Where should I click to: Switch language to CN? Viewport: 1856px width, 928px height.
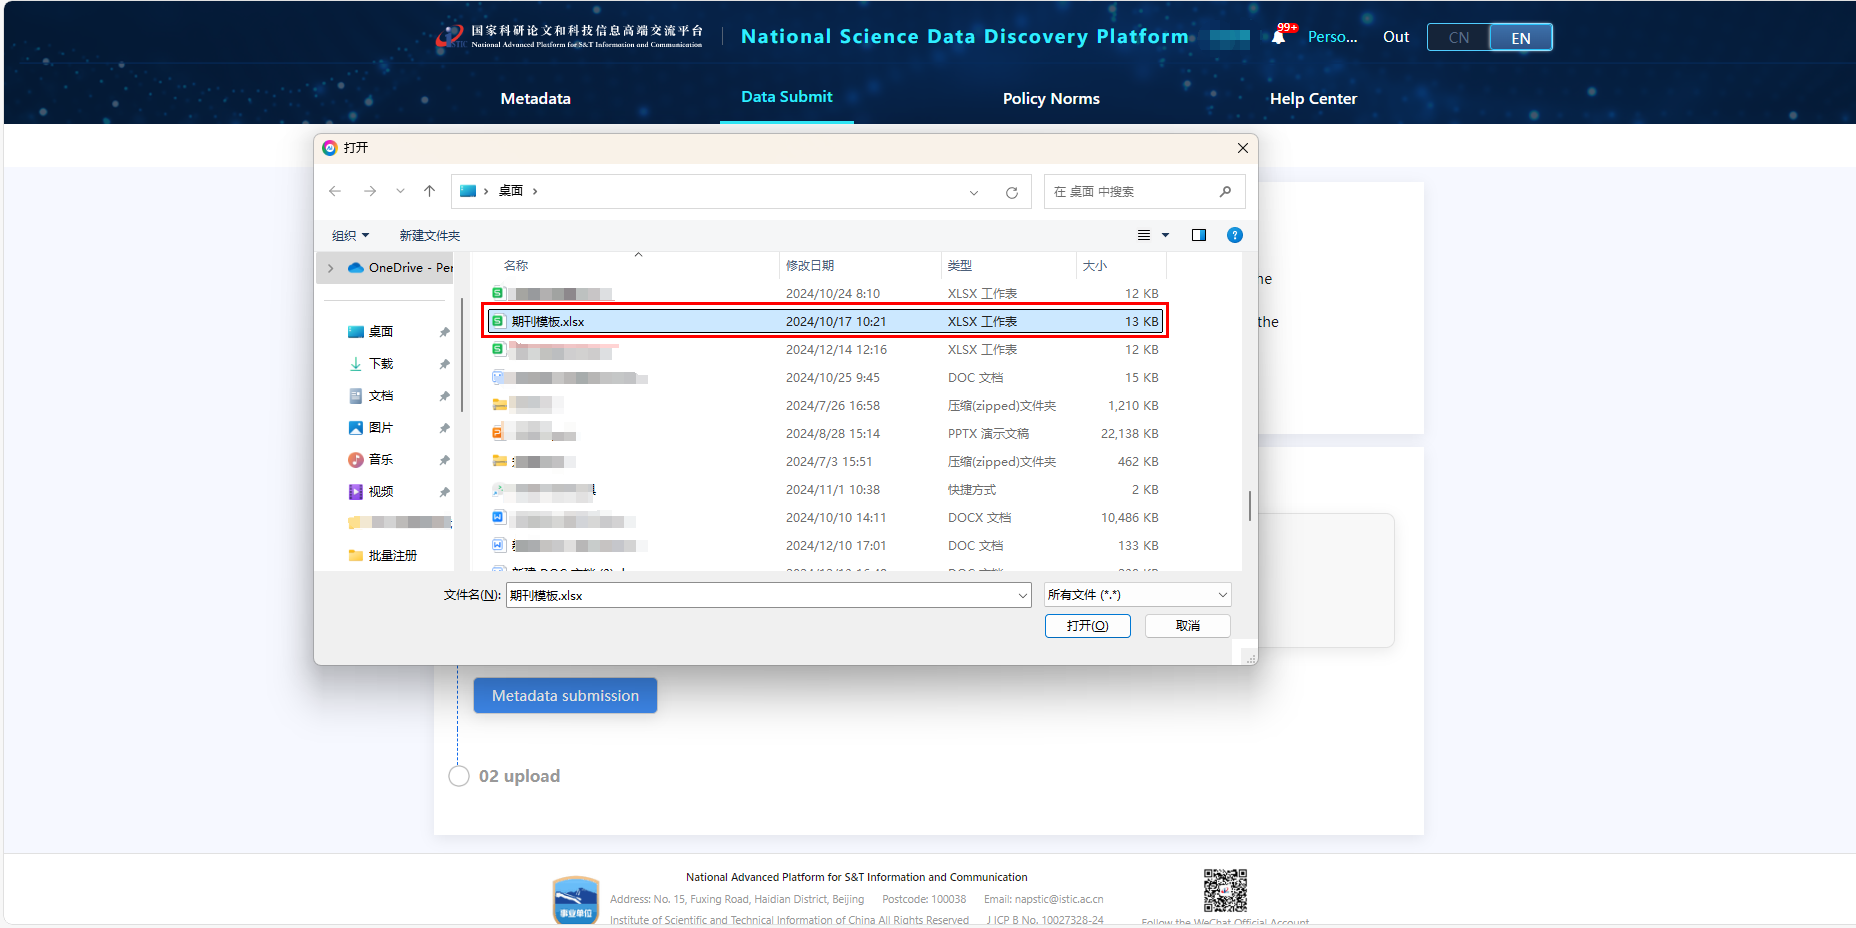click(1458, 38)
